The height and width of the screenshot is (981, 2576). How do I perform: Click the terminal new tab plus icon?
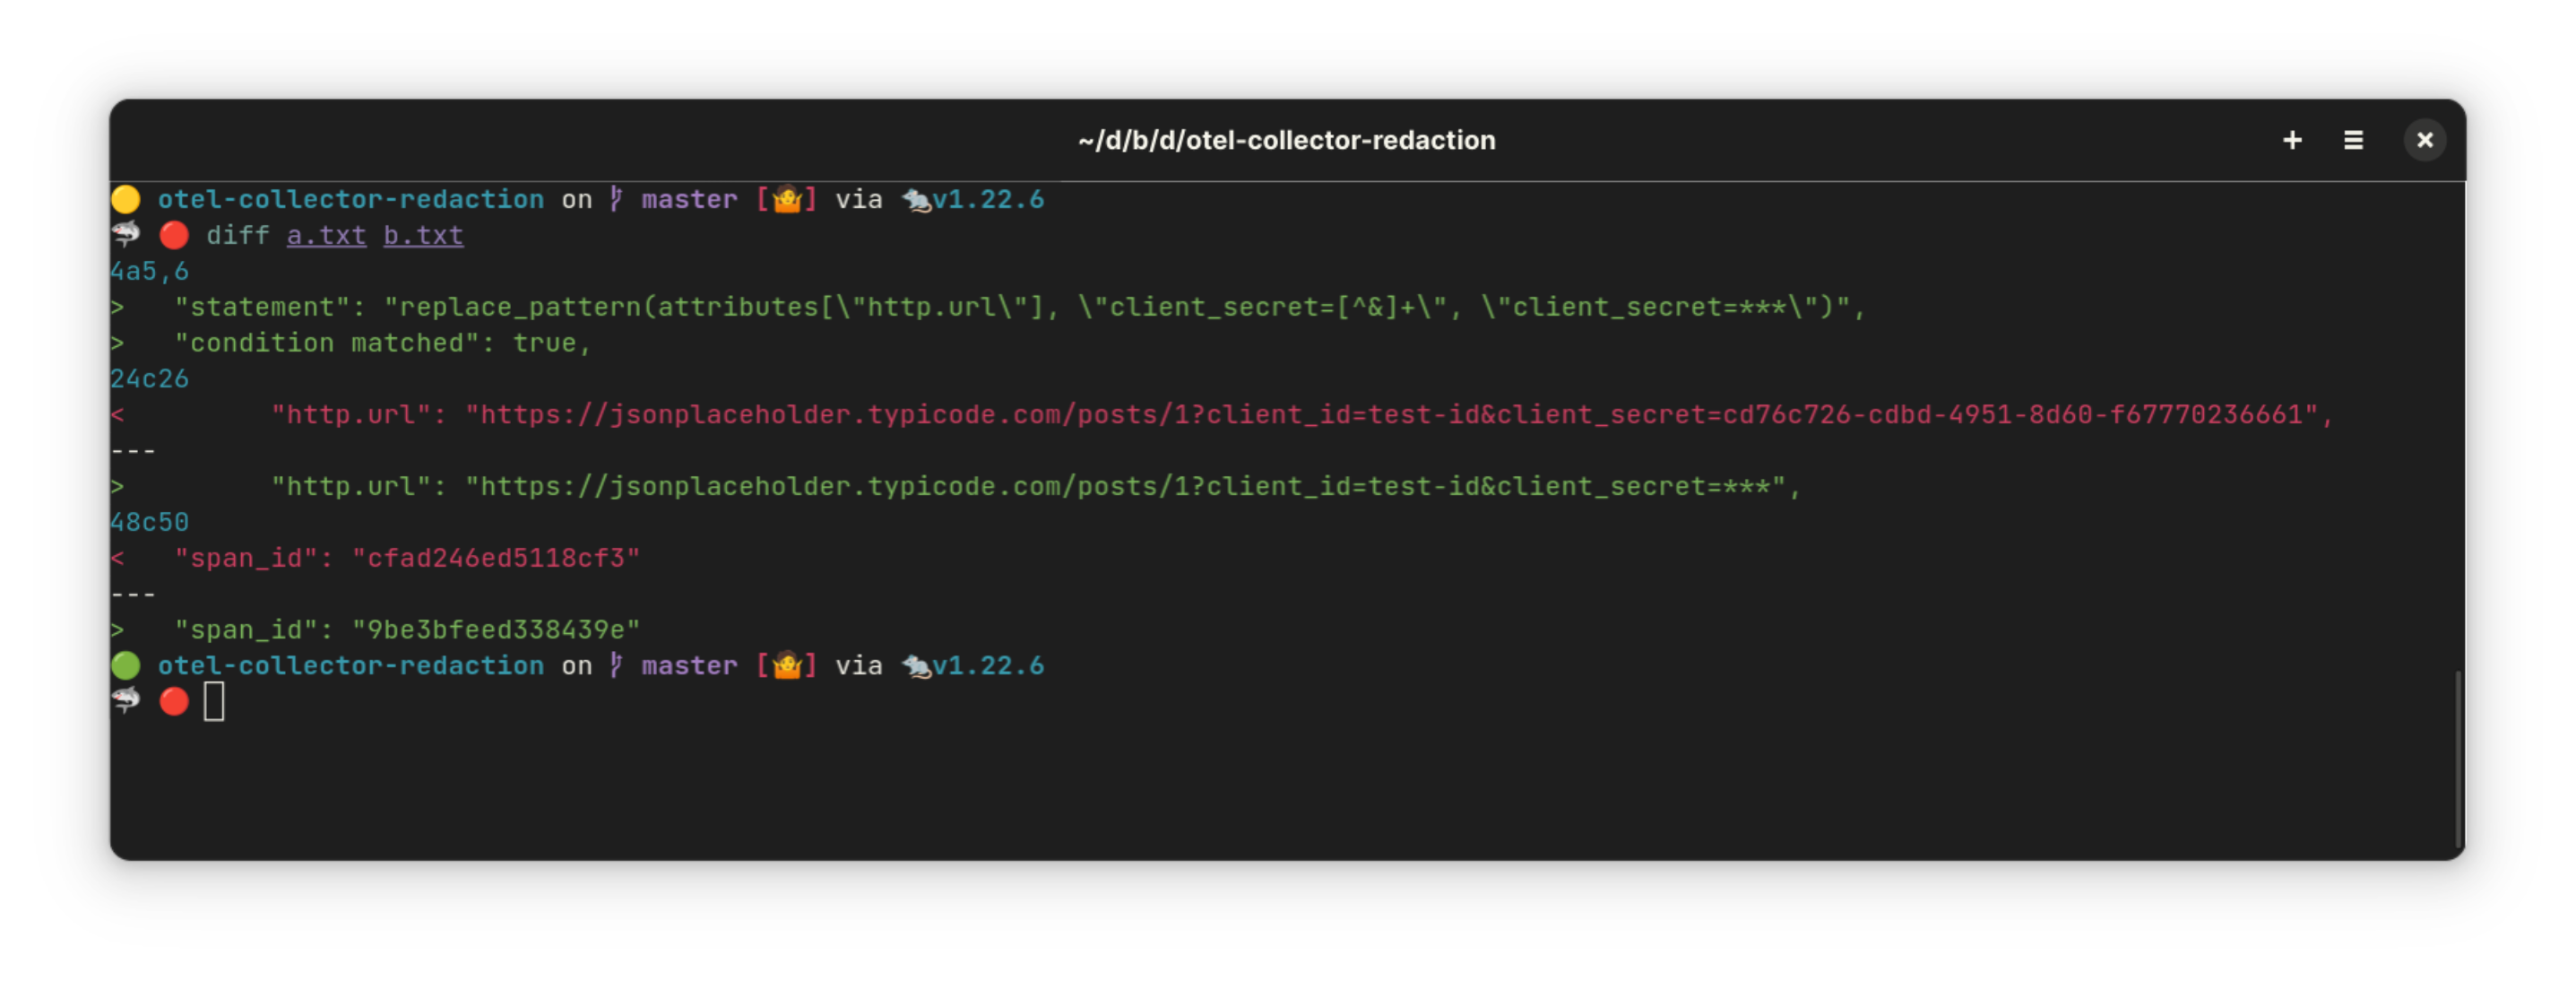tap(2294, 140)
